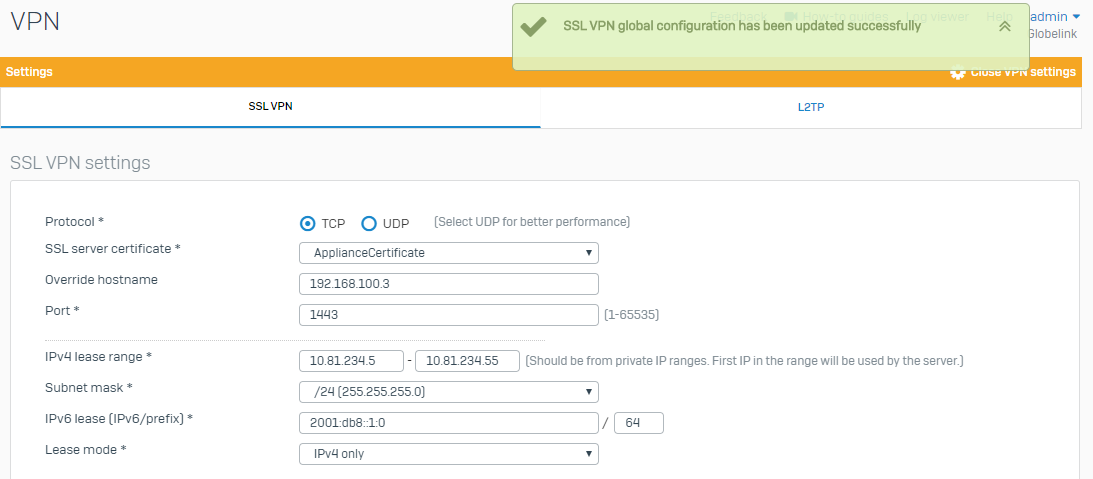
Task: Expand the Subnet mask dropdown
Action: (449, 391)
